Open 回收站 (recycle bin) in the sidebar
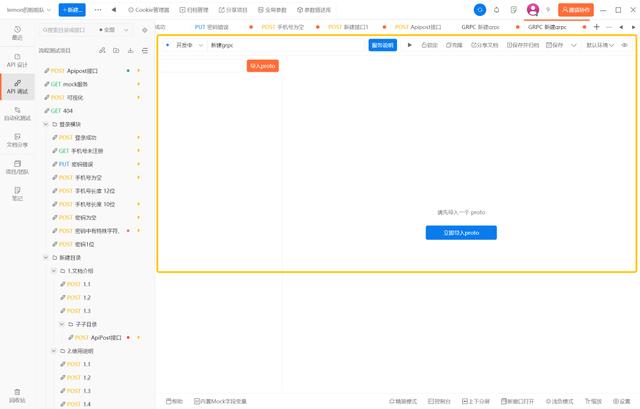Screen dimensions: 640x409 [17, 396]
